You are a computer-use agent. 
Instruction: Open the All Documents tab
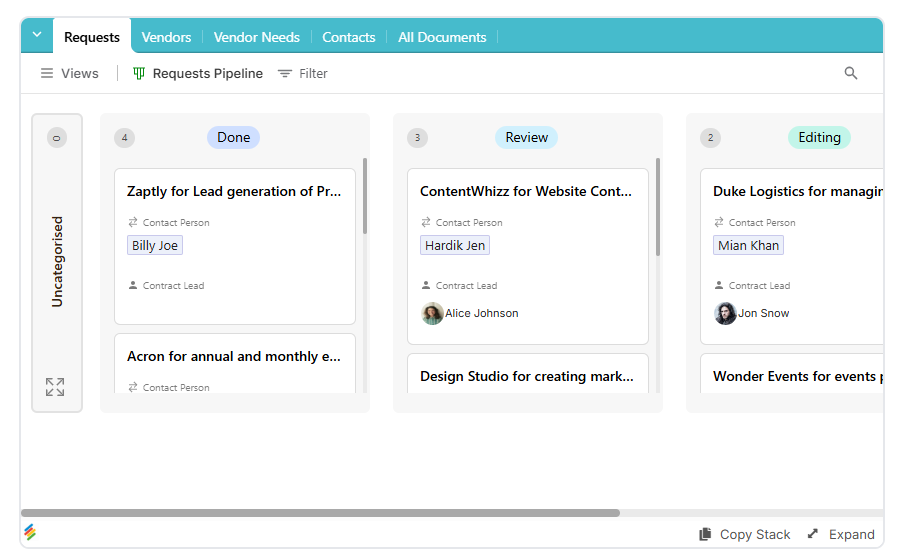point(442,37)
